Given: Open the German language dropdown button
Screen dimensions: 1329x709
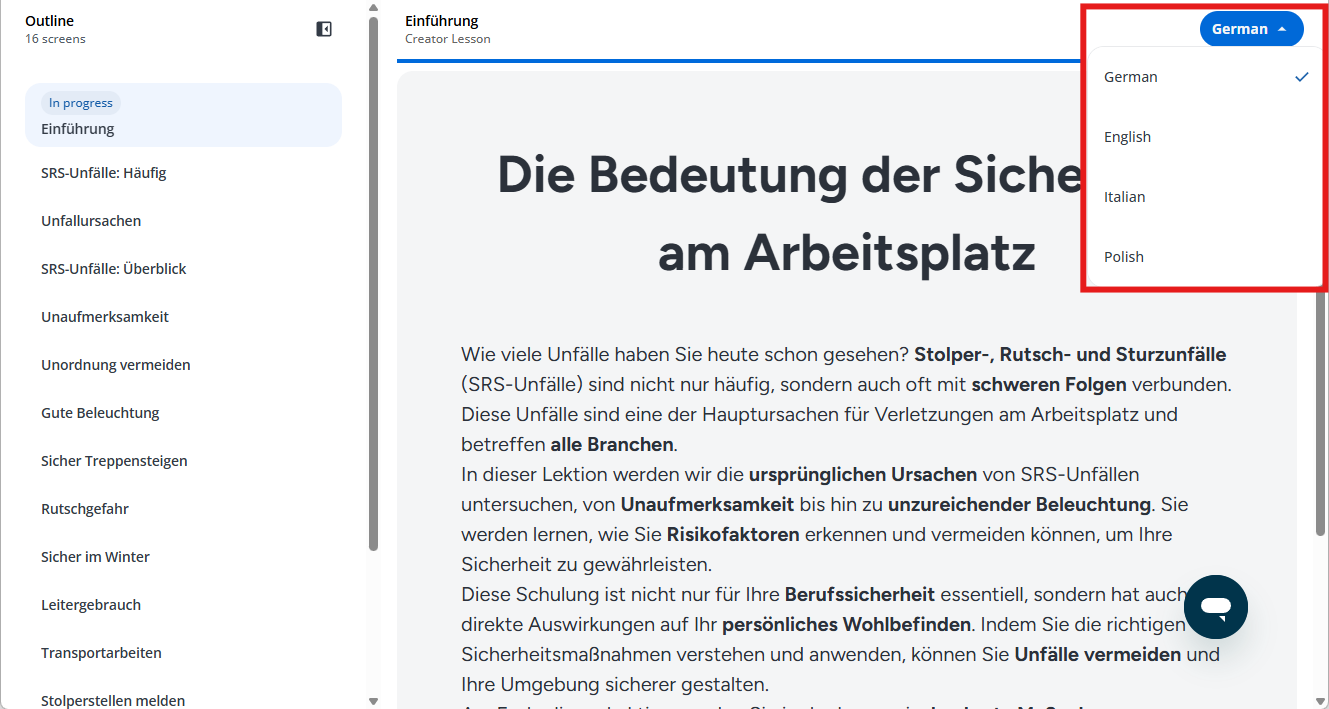Looking at the screenshot, I should pos(1251,29).
